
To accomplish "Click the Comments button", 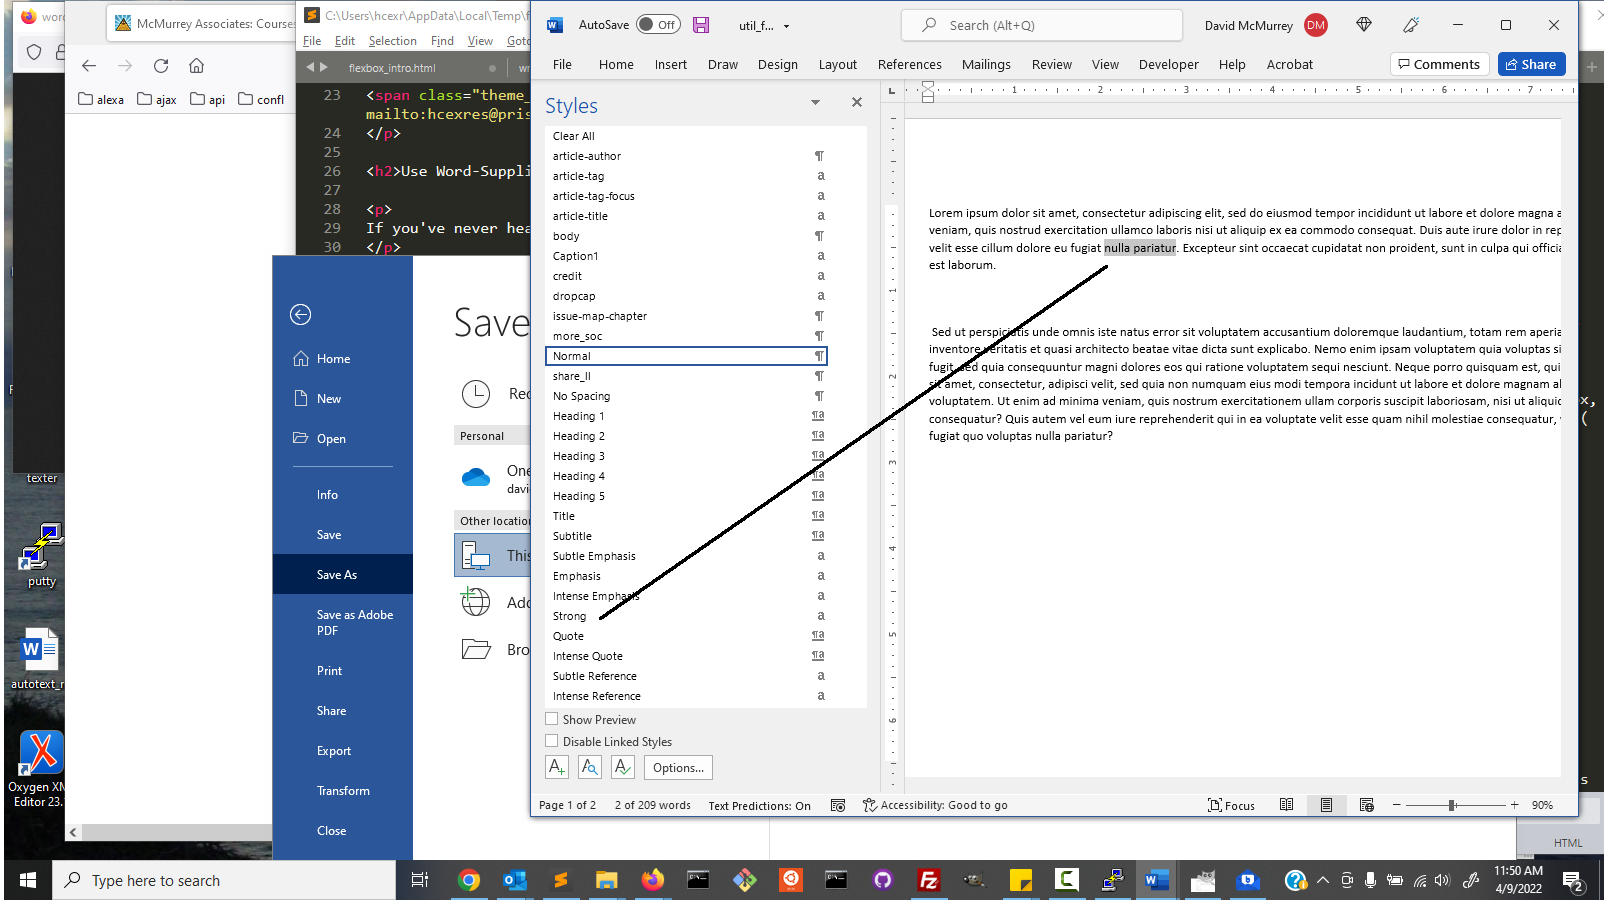I will coord(1439,64).
